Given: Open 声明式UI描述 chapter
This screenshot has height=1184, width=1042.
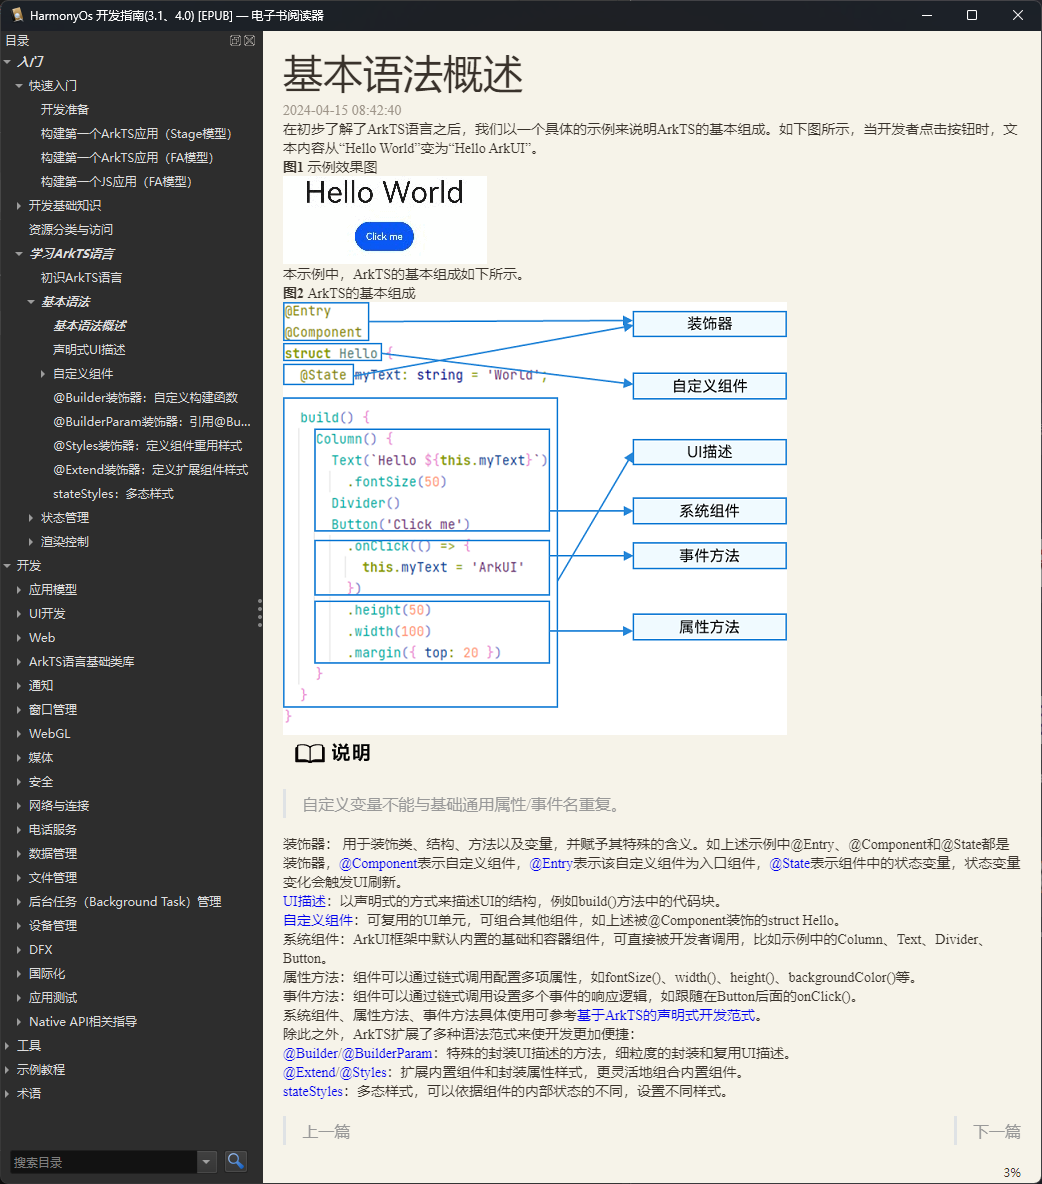Looking at the screenshot, I should click(89, 350).
